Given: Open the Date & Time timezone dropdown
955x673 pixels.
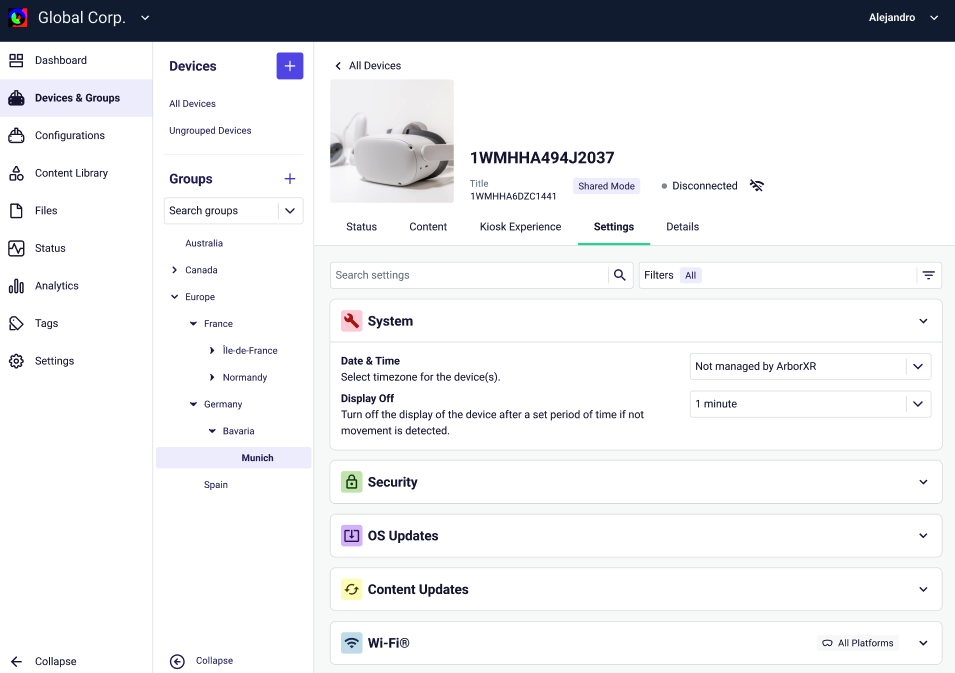Looking at the screenshot, I should (810, 367).
